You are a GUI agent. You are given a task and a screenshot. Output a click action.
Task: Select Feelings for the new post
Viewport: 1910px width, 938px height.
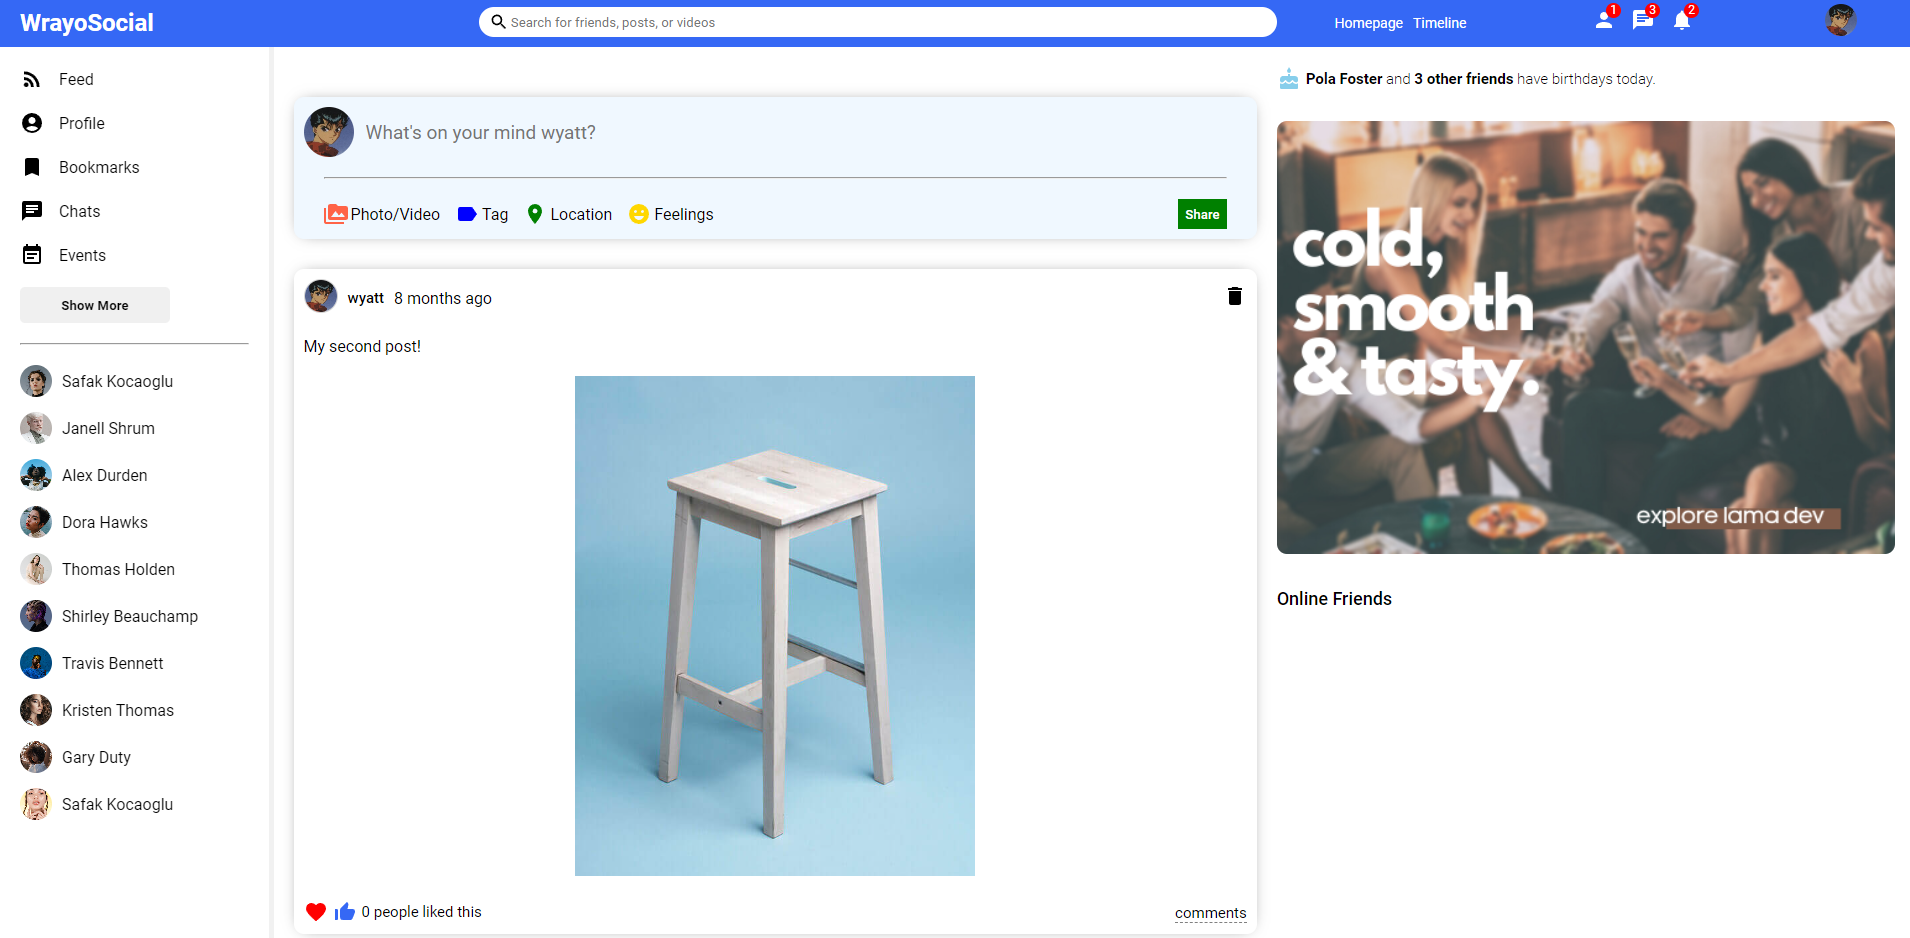click(671, 214)
